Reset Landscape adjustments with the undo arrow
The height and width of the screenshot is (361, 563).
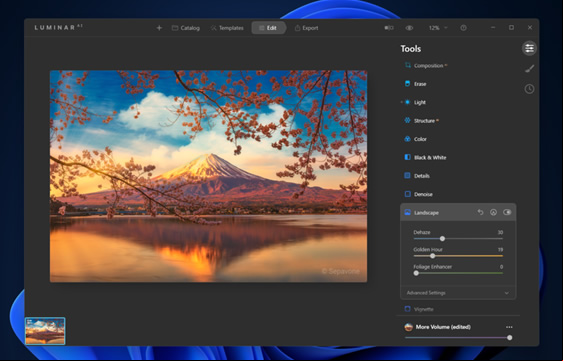click(480, 212)
